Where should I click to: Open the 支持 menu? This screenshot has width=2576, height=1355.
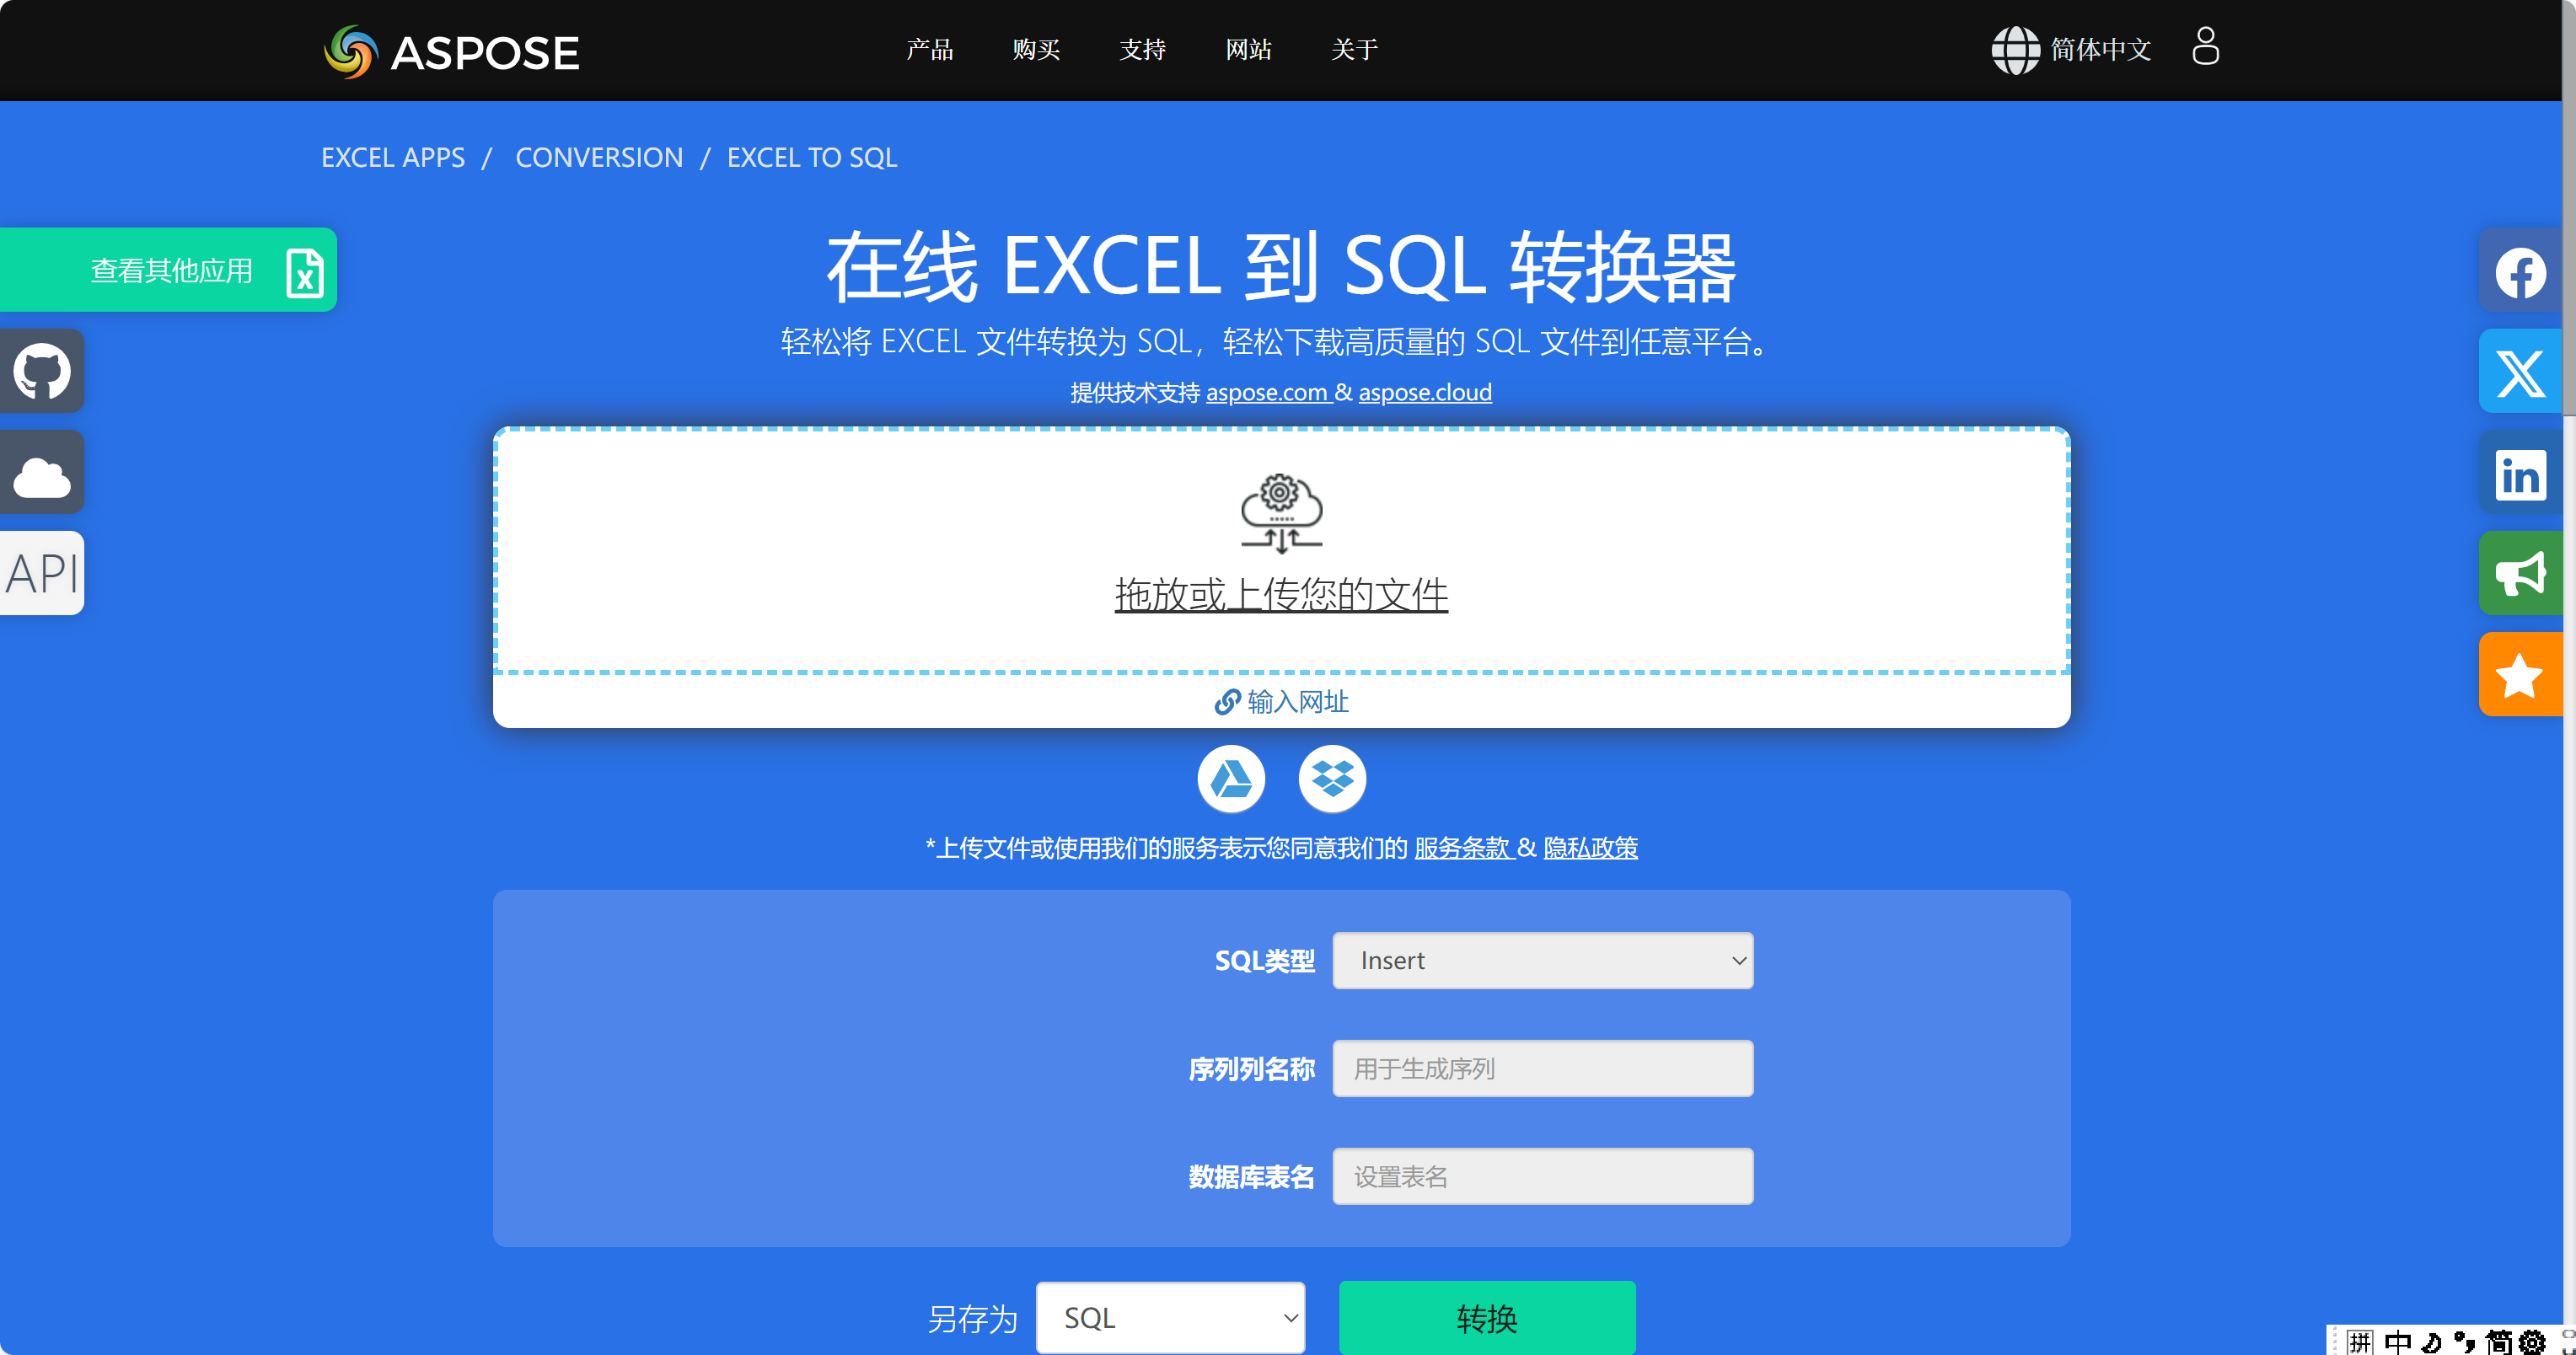[x=1142, y=49]
